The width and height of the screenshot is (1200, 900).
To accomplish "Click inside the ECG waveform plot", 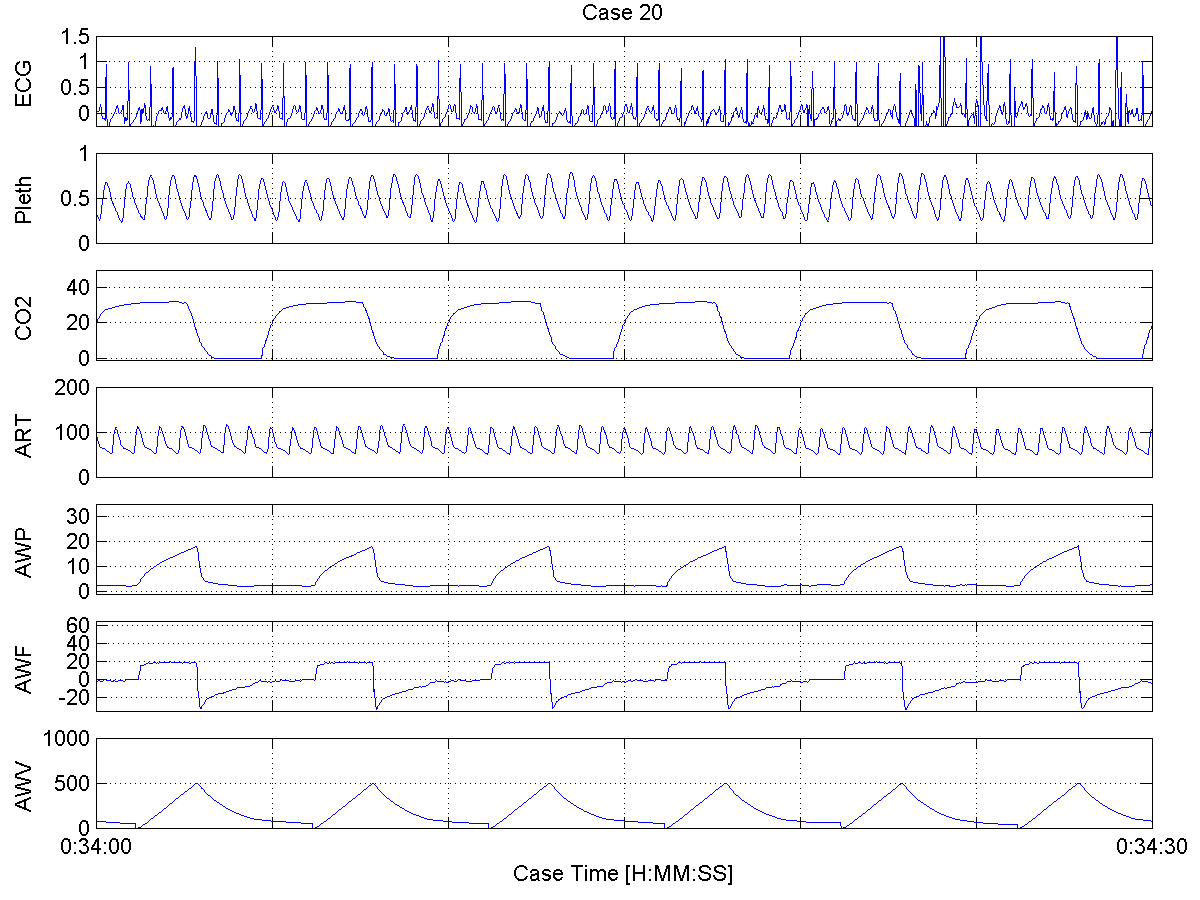I will point(624,81).
